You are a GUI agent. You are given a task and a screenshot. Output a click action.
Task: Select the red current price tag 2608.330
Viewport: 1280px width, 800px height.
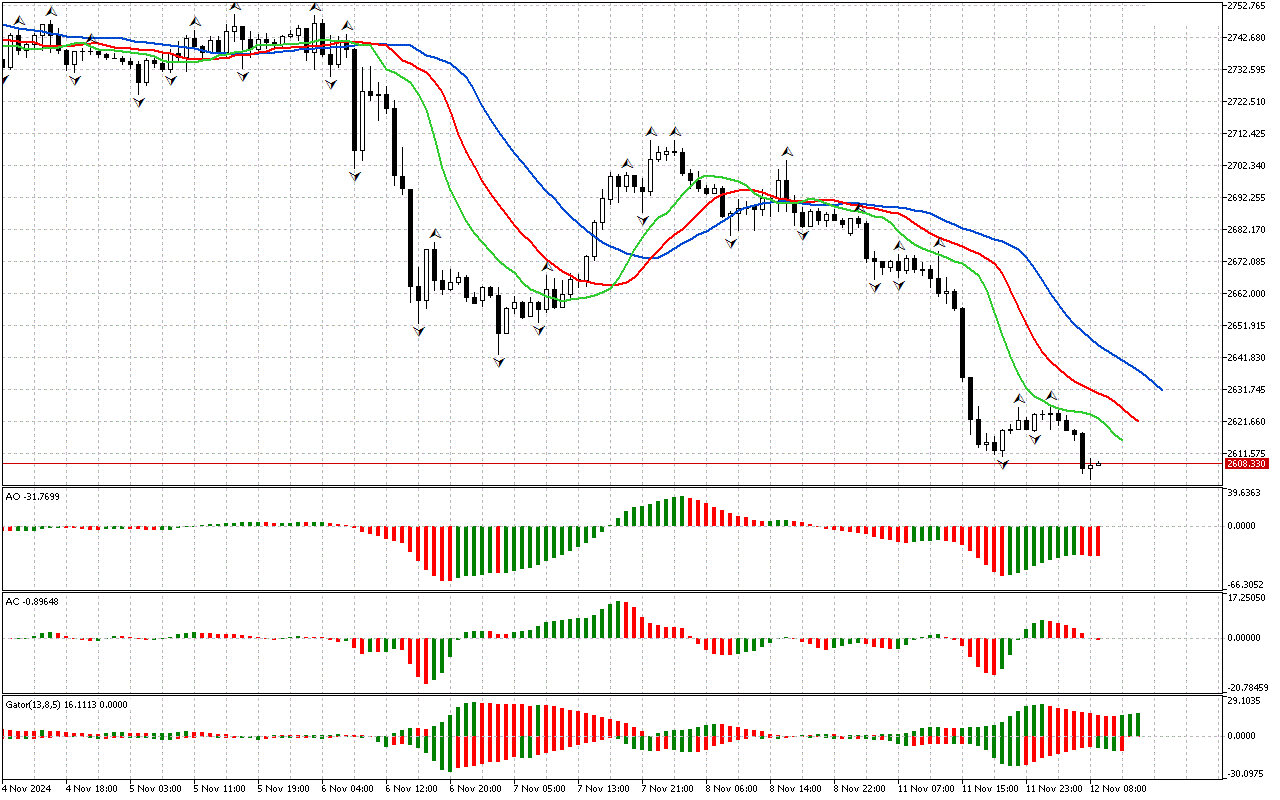point(1248,463)
